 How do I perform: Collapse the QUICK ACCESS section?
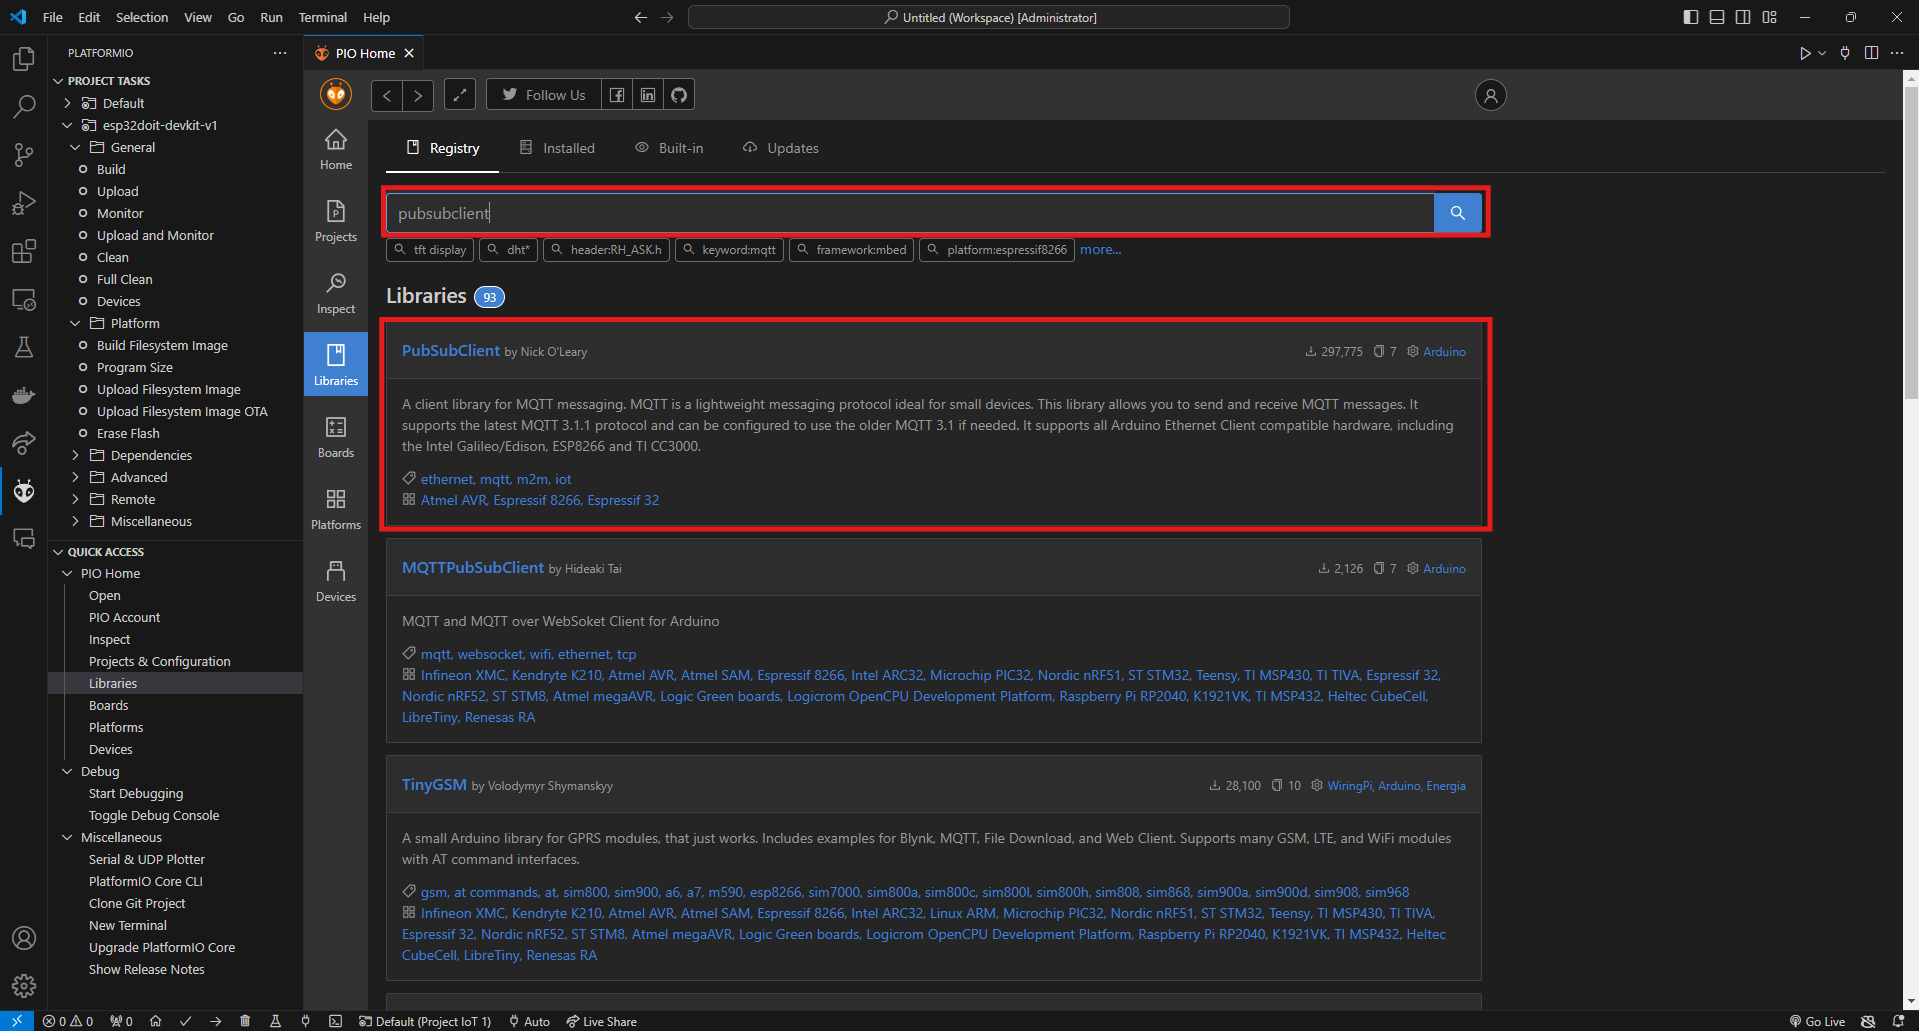(105, 552)
